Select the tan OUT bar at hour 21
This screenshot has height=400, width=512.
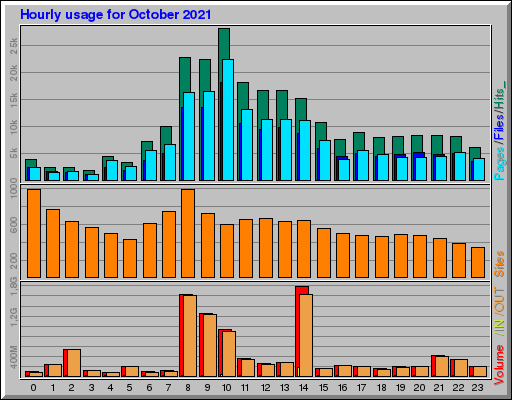pos(442,367)
